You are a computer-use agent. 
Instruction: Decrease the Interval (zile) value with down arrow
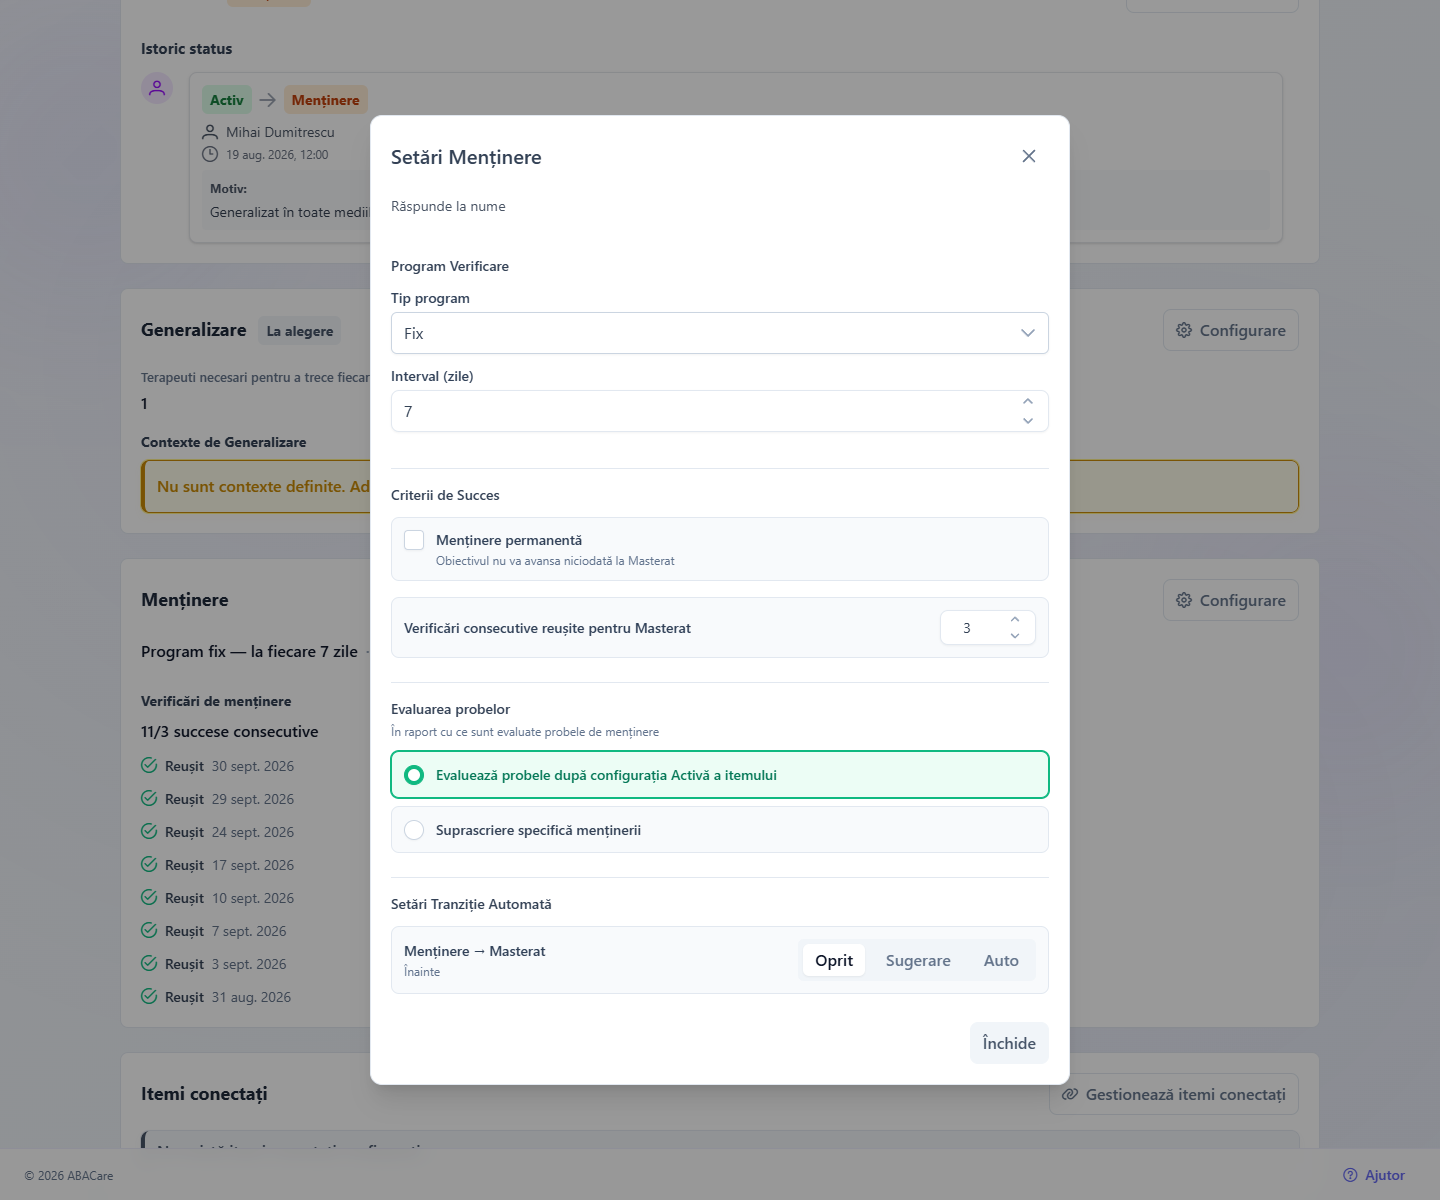pos(1028,421)
